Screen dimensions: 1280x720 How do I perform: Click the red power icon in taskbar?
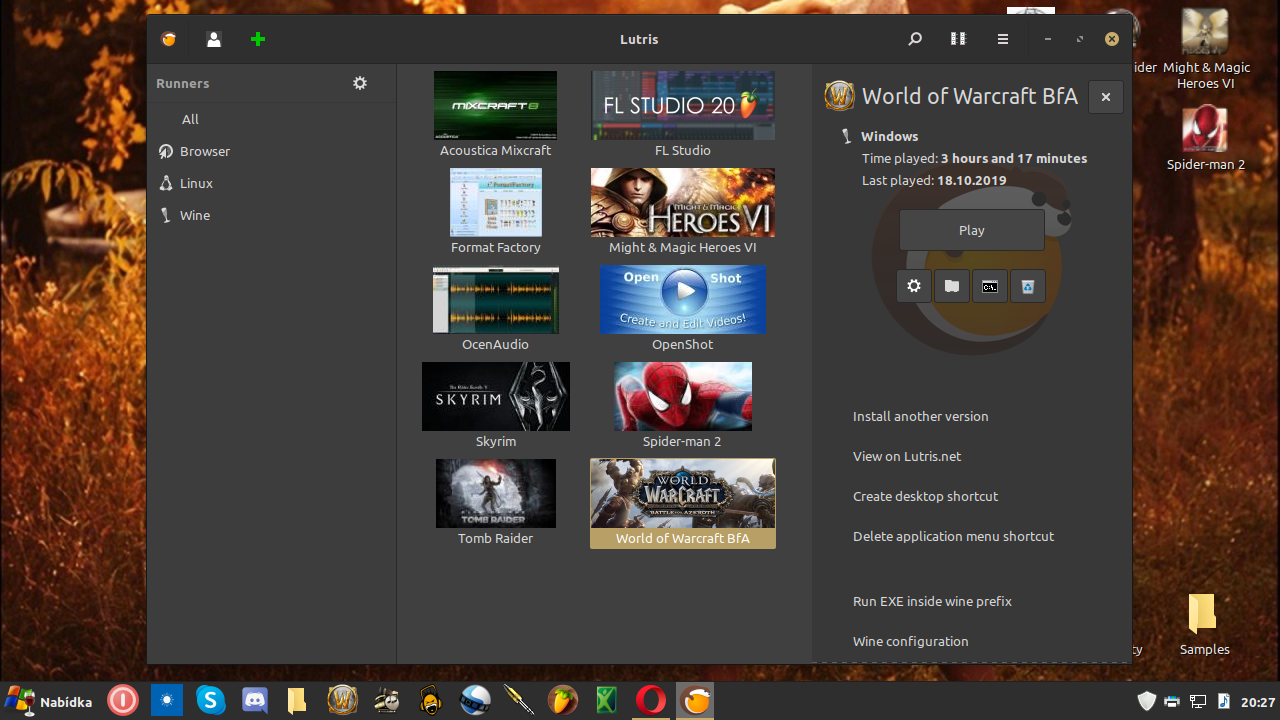(x=123, y=701)
